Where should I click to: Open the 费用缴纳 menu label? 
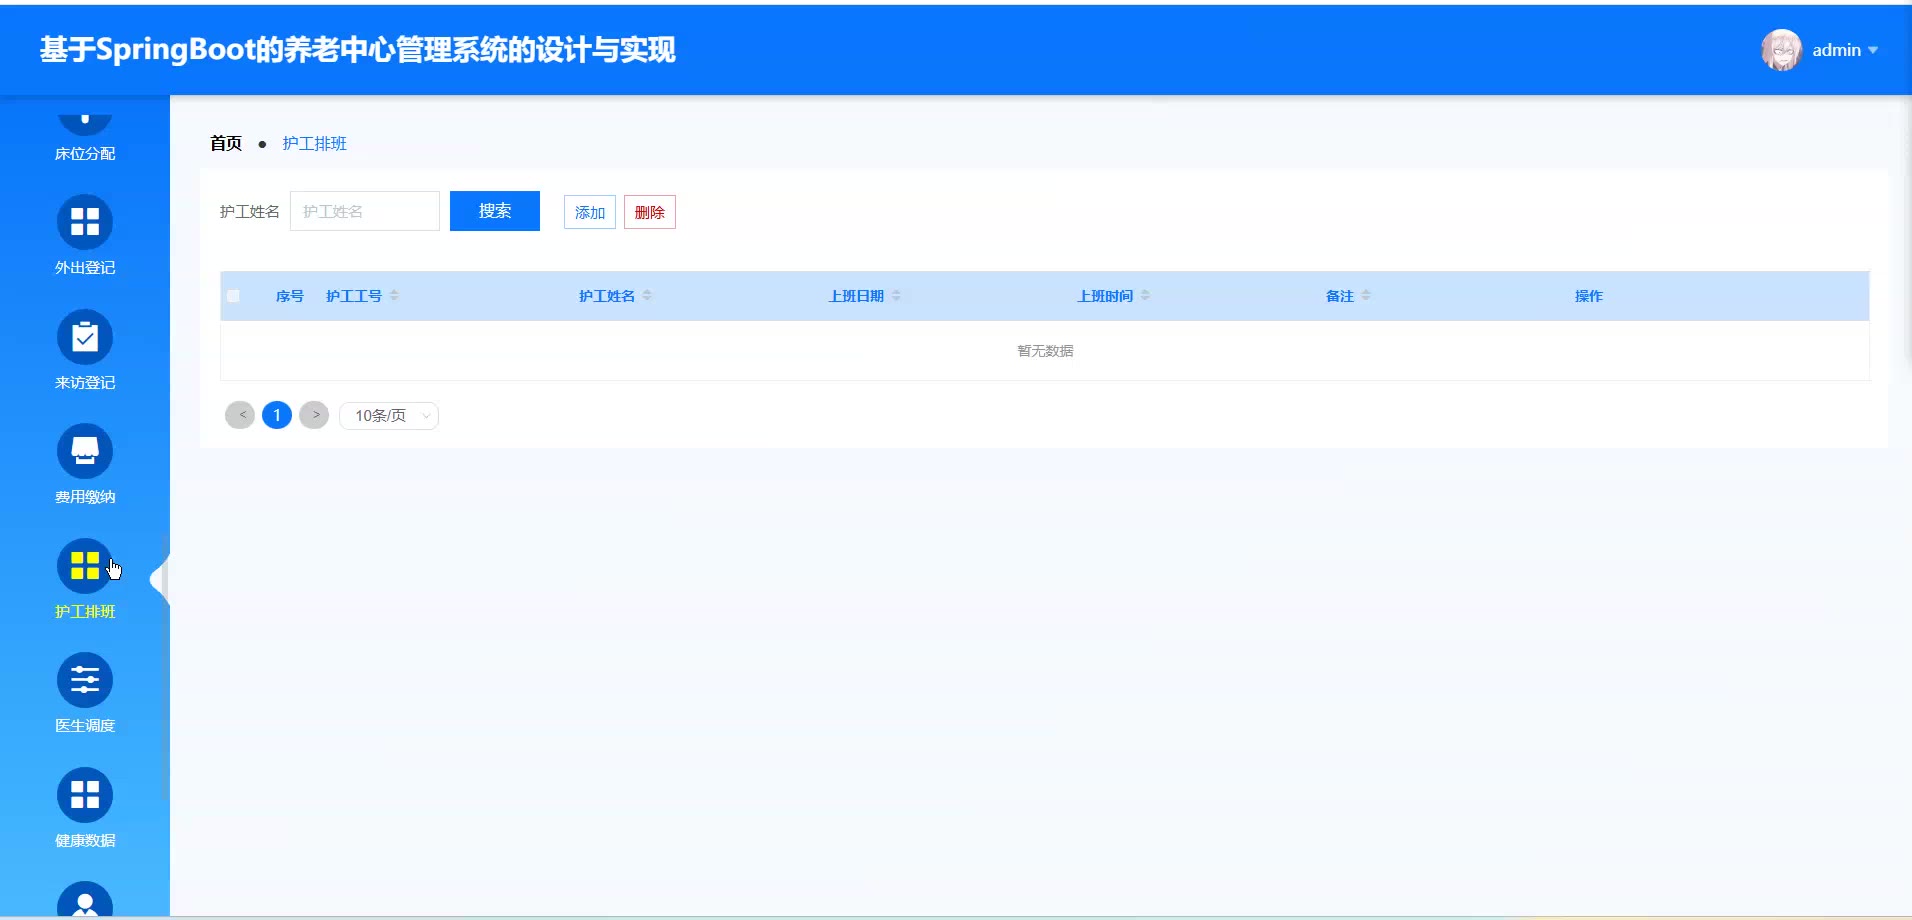pos(85,497)
